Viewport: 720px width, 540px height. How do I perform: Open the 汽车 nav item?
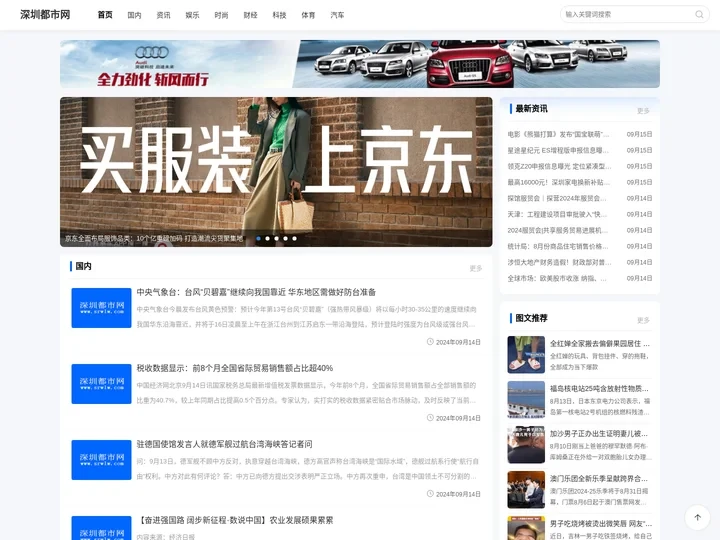(x=338, y=15)
